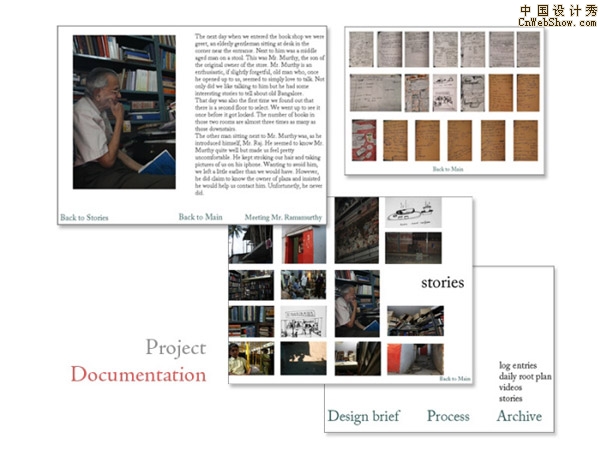Viewport: 600px width, 450px height.
Task: Click the stories heading on the grid page
Action: point(443,282)
